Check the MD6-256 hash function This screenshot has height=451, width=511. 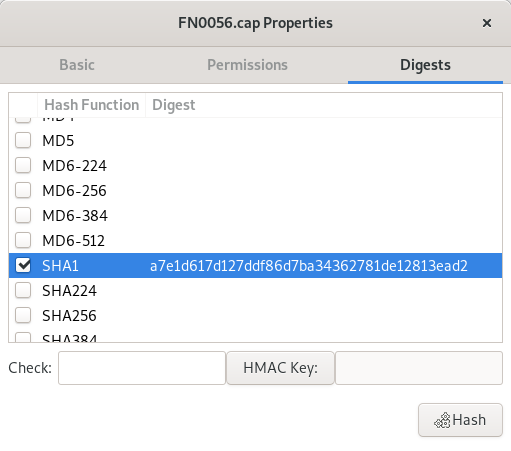(23, 190)
